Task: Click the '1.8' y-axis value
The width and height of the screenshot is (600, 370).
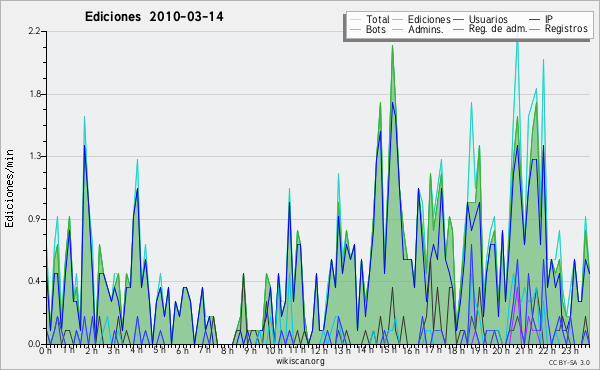Action: [x=35, y=94]
